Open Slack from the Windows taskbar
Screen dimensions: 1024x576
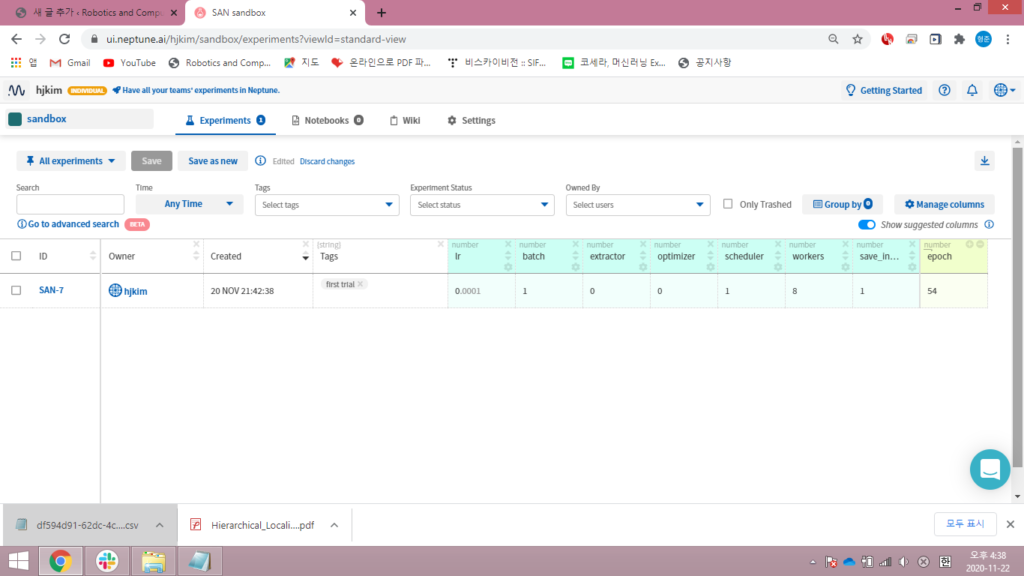pyautogui.click(x=106, y=561)
